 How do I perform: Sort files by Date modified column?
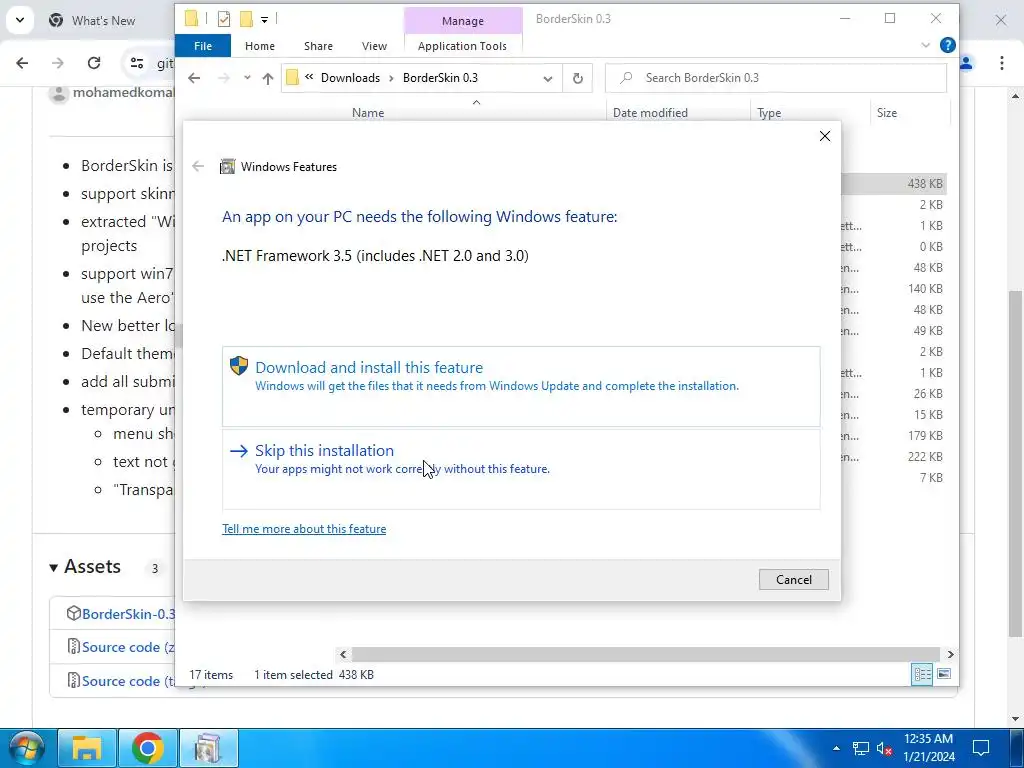(x=650, y=113)
